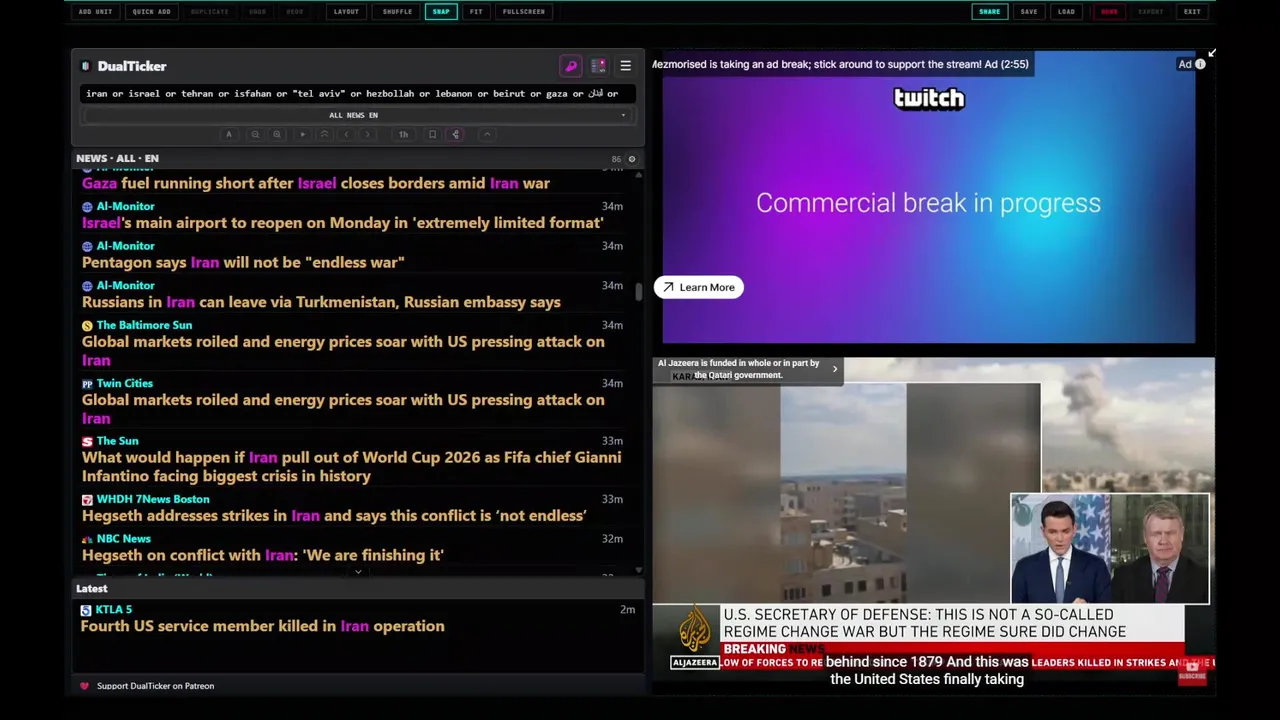The image size is (1280, 720).
Task: Open 'Hegseth addresses strikes in Iran' headline
Action: [x=334, y=516]
